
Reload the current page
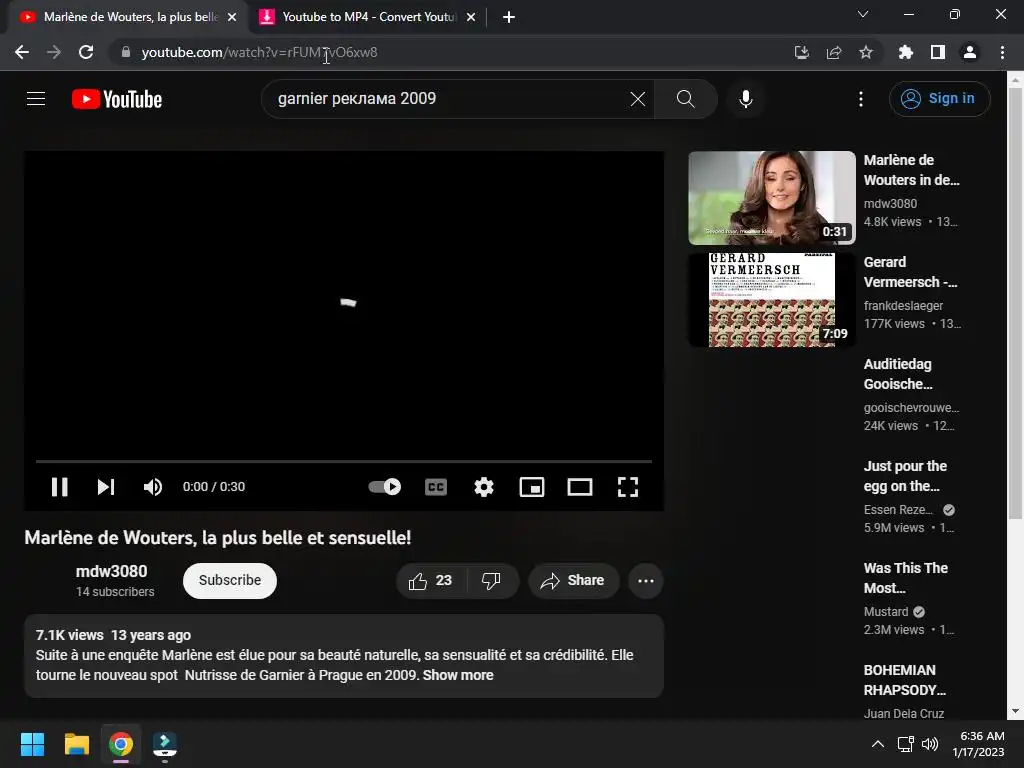[x=86, y=52]
